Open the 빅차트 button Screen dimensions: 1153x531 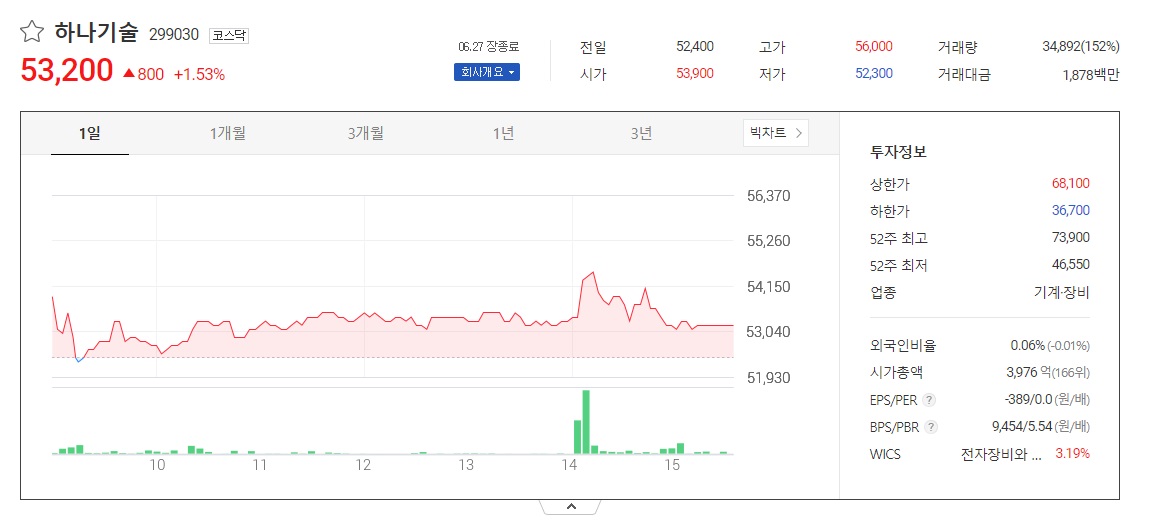point(776,133)
